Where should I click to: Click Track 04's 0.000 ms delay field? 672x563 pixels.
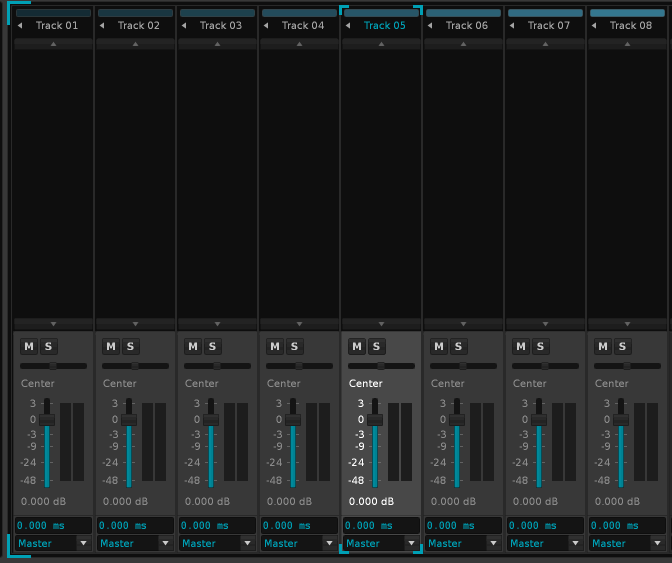click(x=299, y=525)
